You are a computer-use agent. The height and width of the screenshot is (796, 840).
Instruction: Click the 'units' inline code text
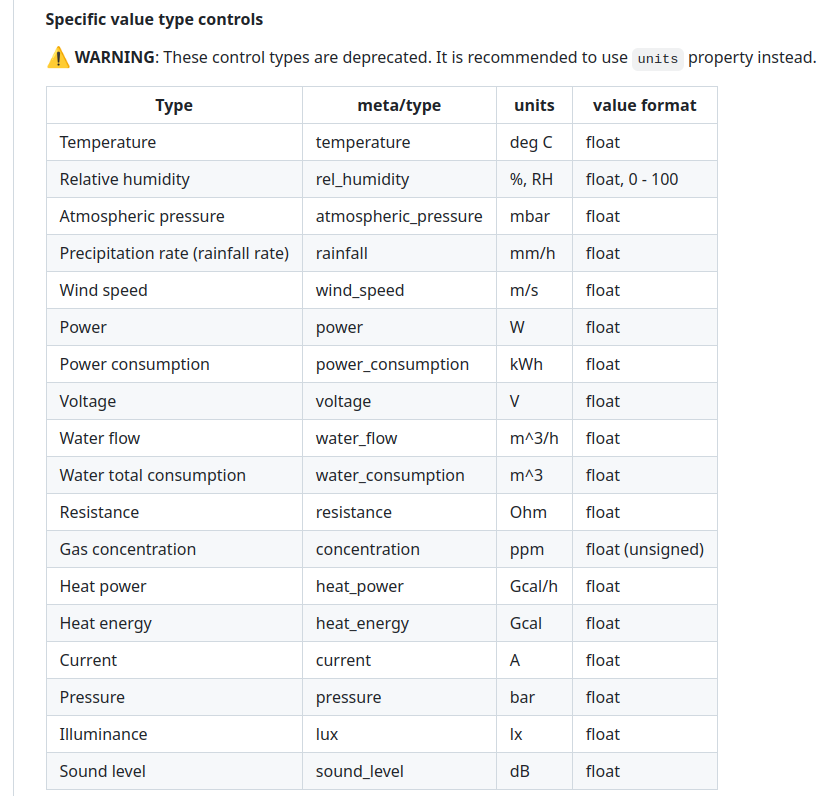point(657,58)
